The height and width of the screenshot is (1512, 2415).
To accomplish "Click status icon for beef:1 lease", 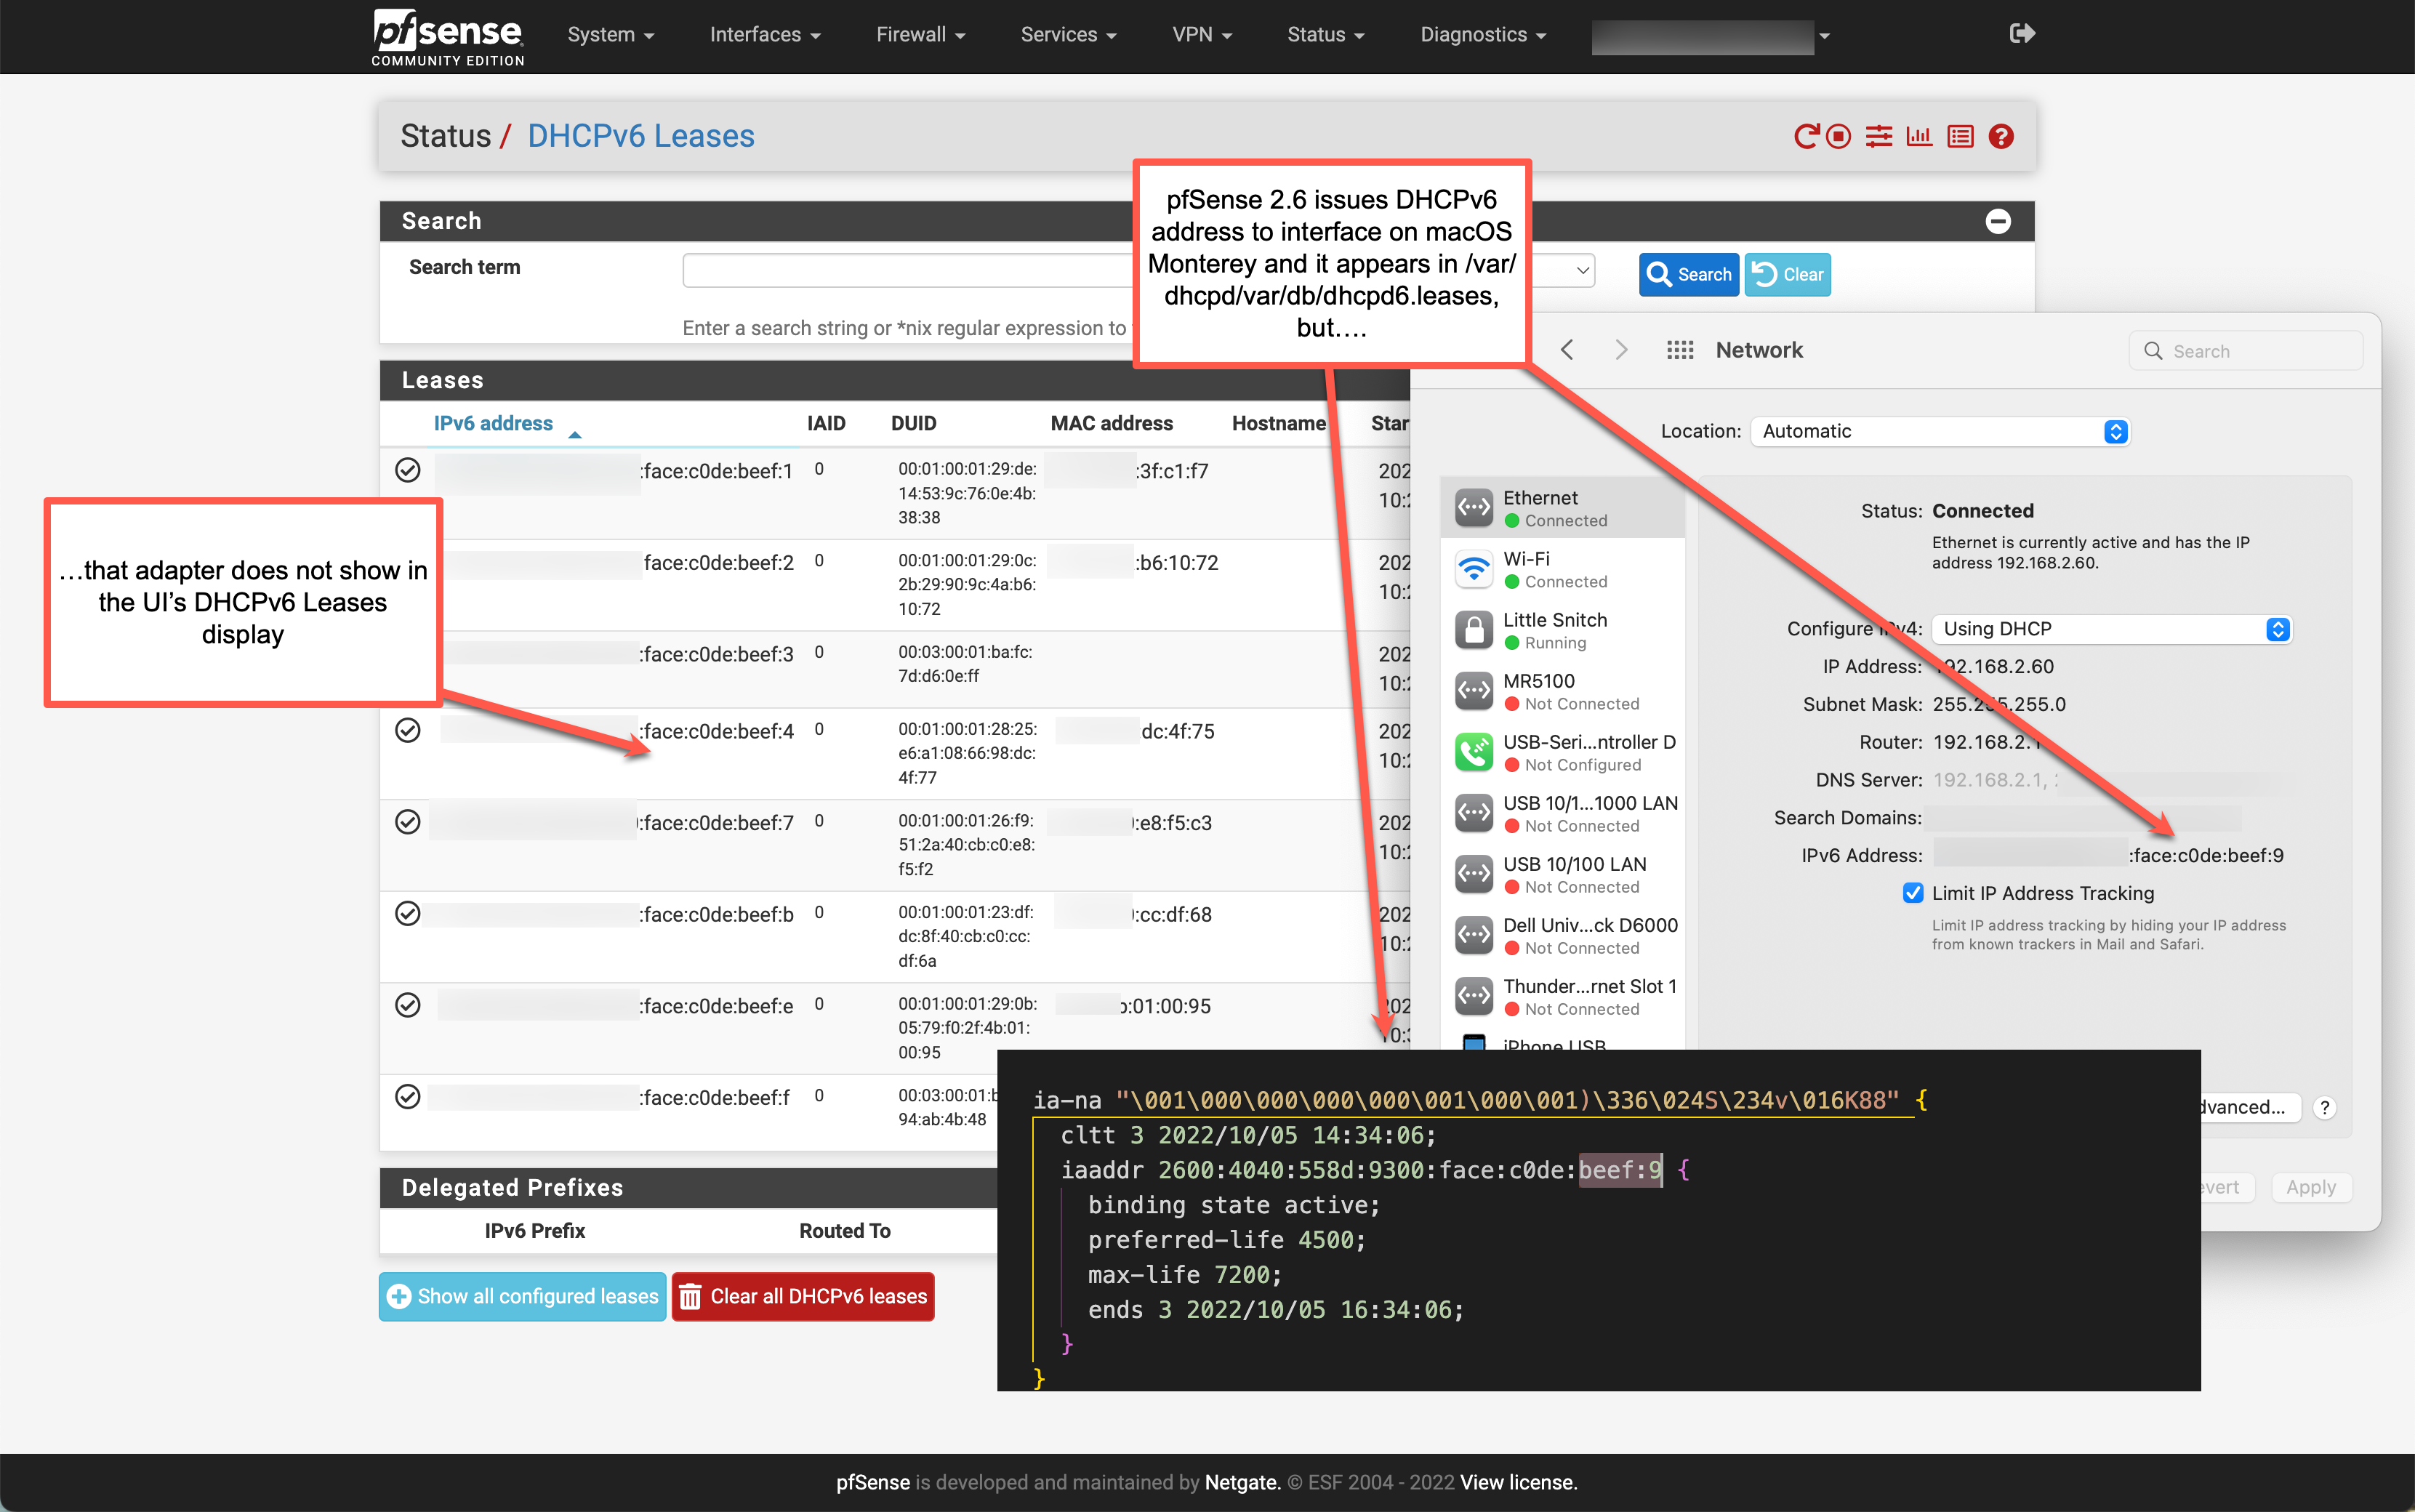I will click(408, 470).
